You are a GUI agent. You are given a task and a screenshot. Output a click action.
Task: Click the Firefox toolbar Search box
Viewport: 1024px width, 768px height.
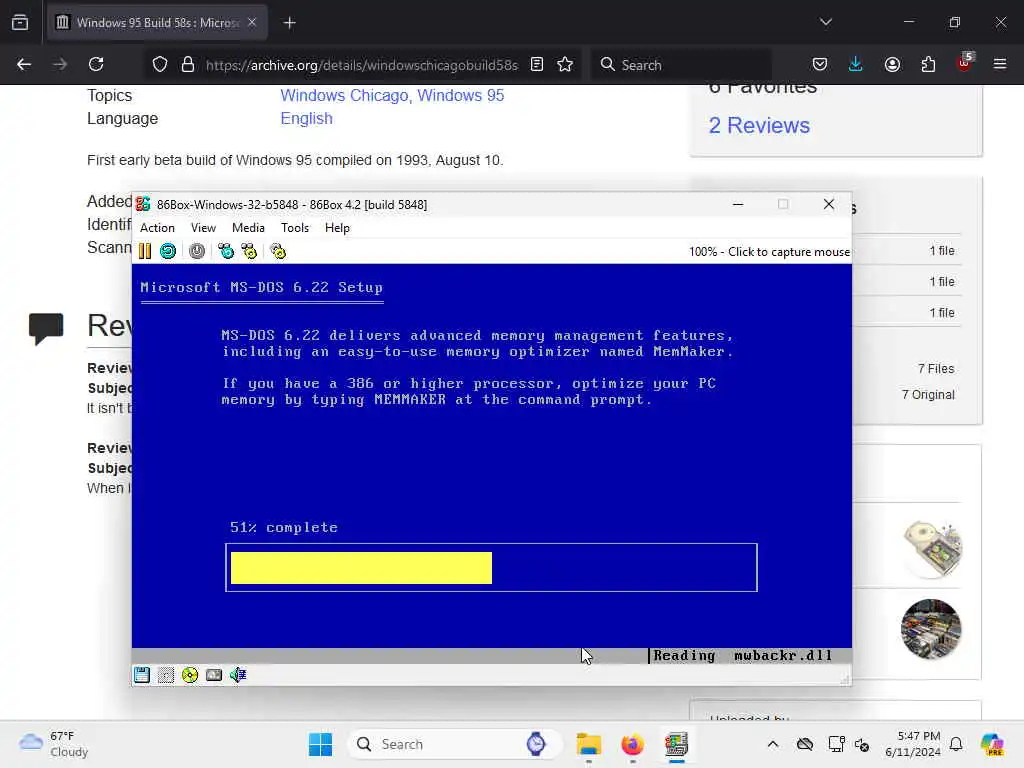pos(681,65)
